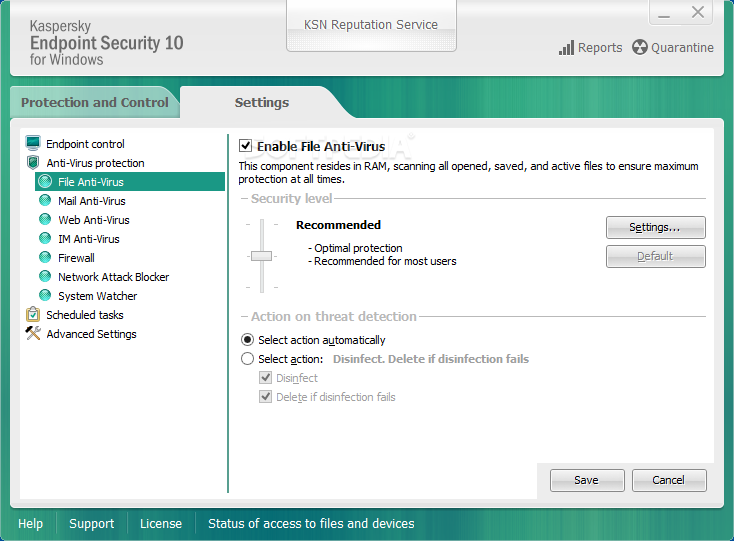Viewport: 734px width, 541px height.
Task: Click the System Watcher status circle icon
Action: 45,296
